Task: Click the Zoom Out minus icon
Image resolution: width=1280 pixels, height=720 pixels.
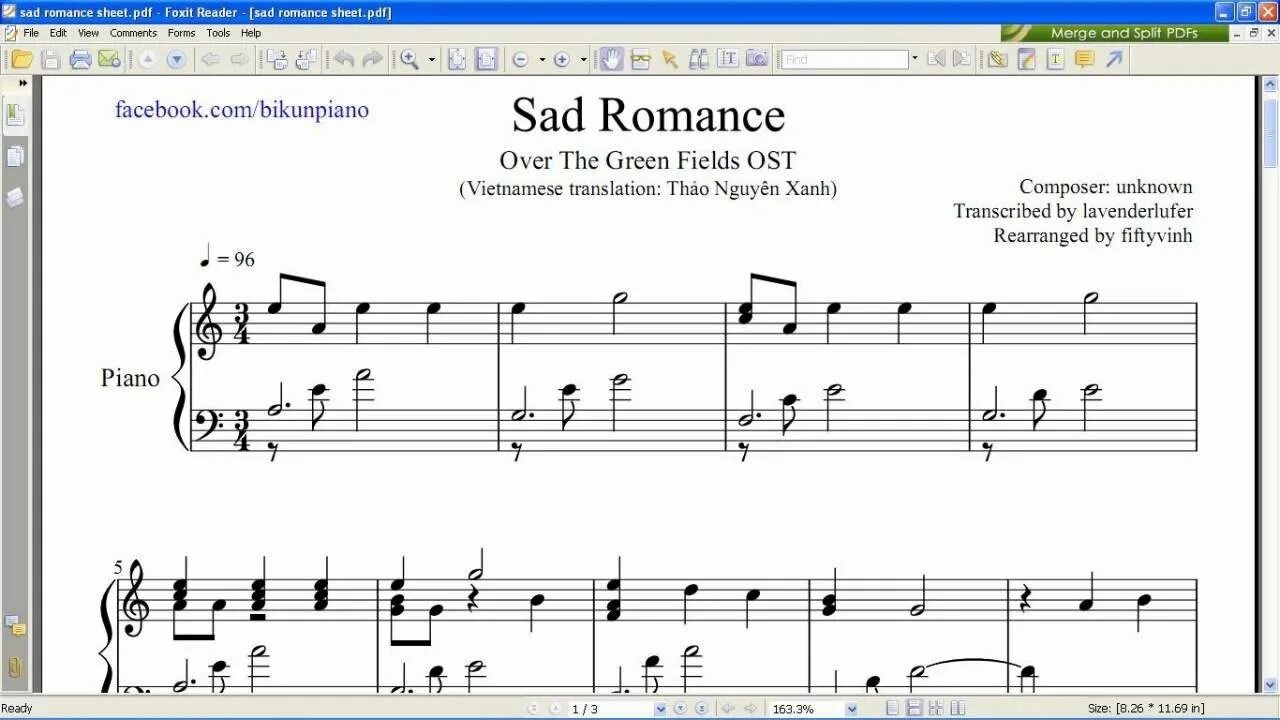Action: [520, 59]
